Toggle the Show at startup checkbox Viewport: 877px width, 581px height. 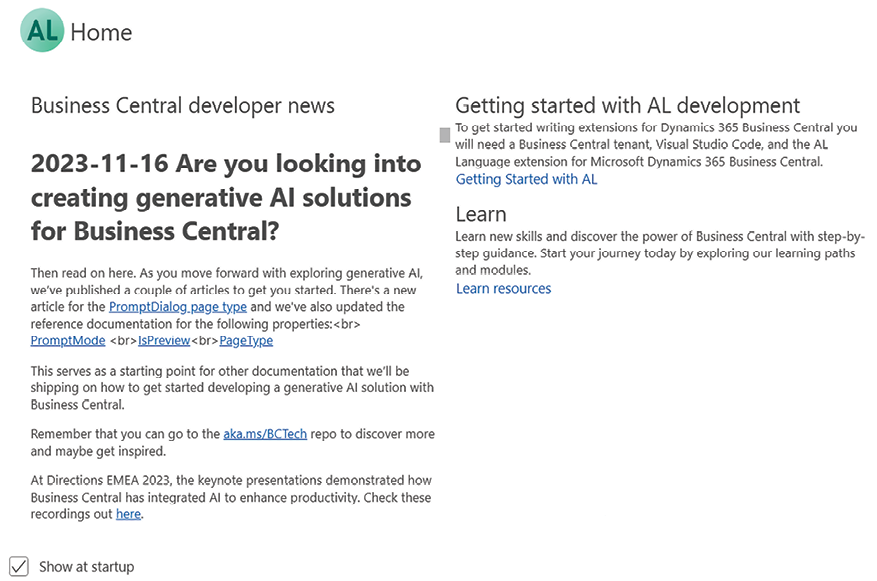[19, 566]
